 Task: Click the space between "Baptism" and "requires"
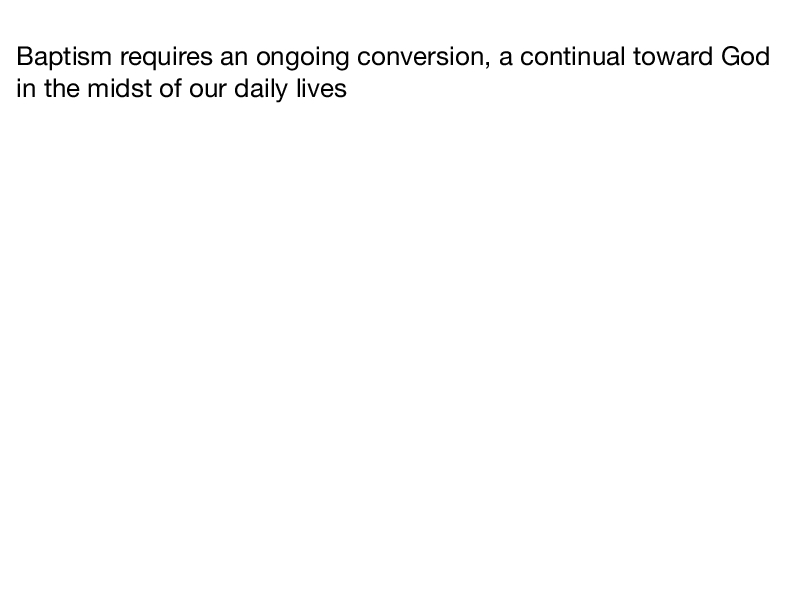coord(116,57)
